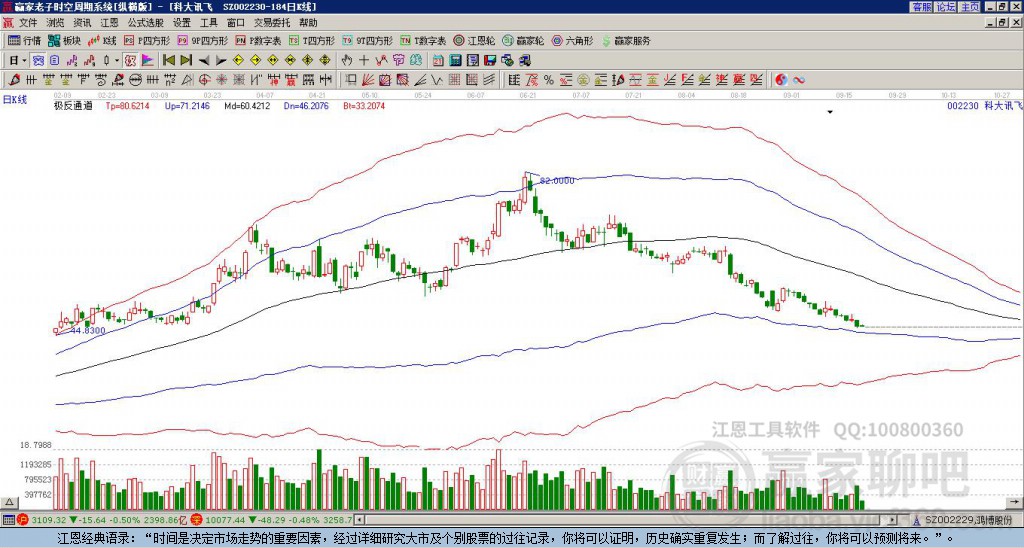Click the Shenzhen index 10077.44 status entry
Screen dimensions: 1024x548
click(272, 520)
